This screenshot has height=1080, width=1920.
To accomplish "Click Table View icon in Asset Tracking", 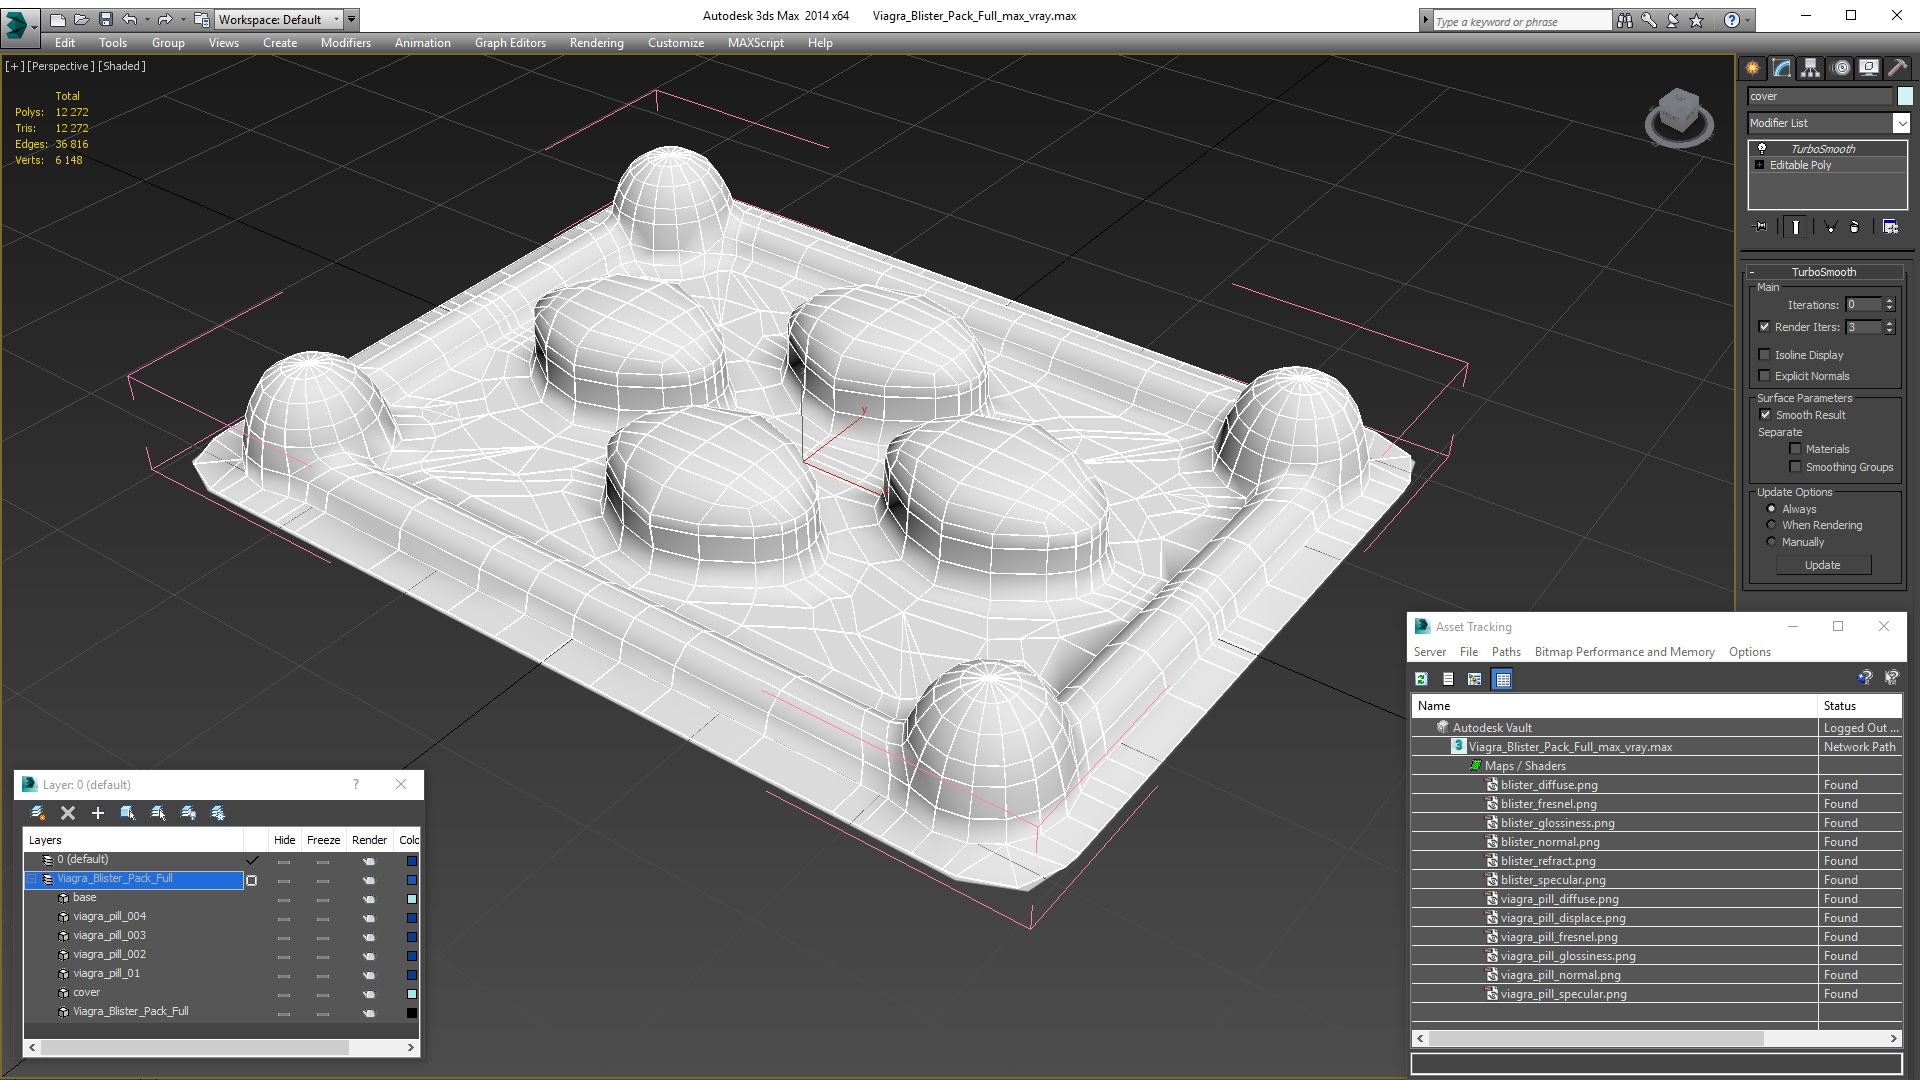I will pyautogui.click(x=1502, y=679).
